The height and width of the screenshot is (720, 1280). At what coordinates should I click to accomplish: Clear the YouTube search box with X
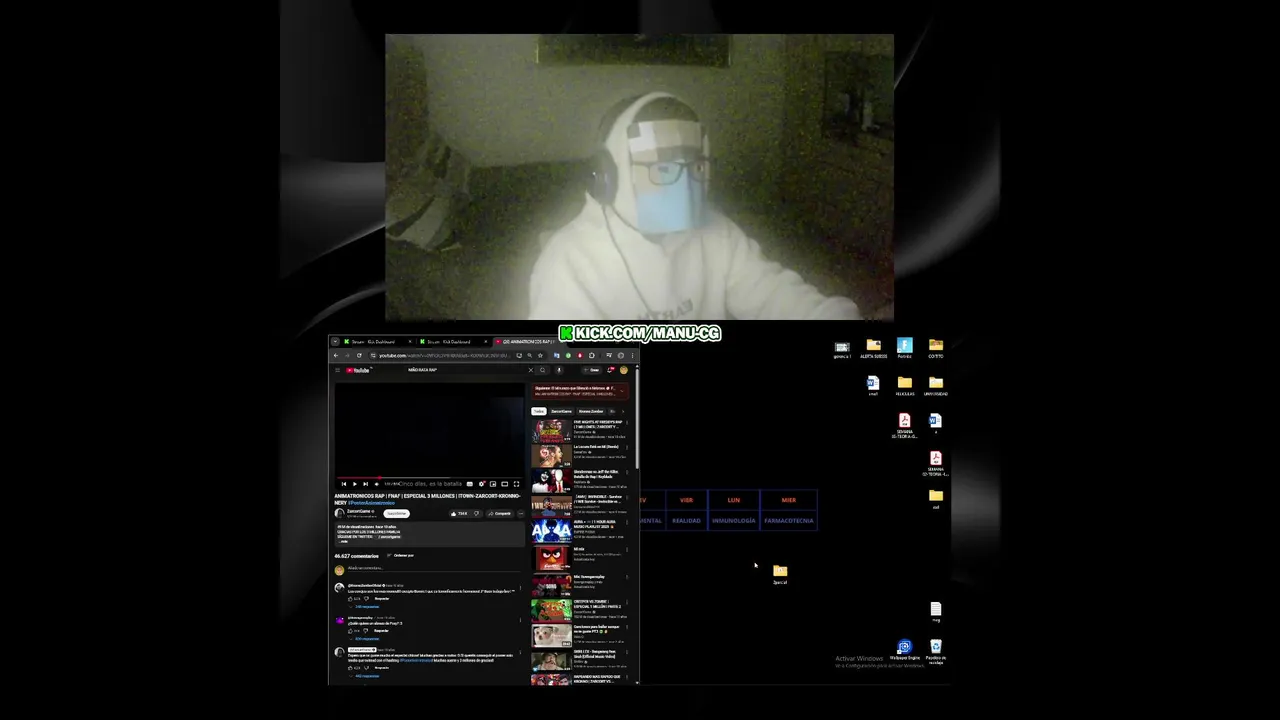coord(531,370)
